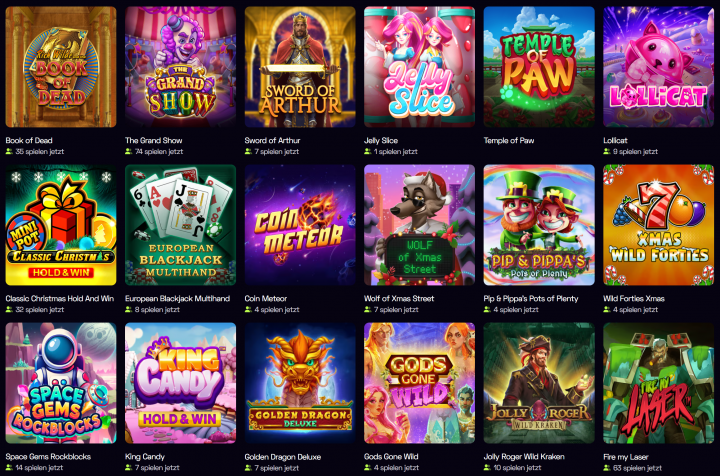Image resolution: width=720 pixels, height=476 pixels.
Task: Click the players icon under Book of Dead
Action: 9,151
